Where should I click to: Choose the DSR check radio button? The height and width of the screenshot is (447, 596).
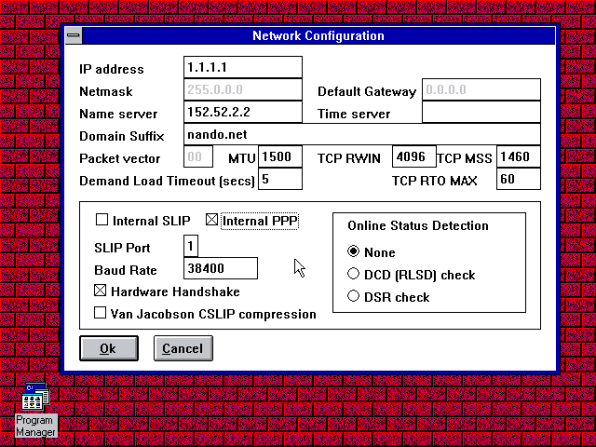[x=353, y=296]
